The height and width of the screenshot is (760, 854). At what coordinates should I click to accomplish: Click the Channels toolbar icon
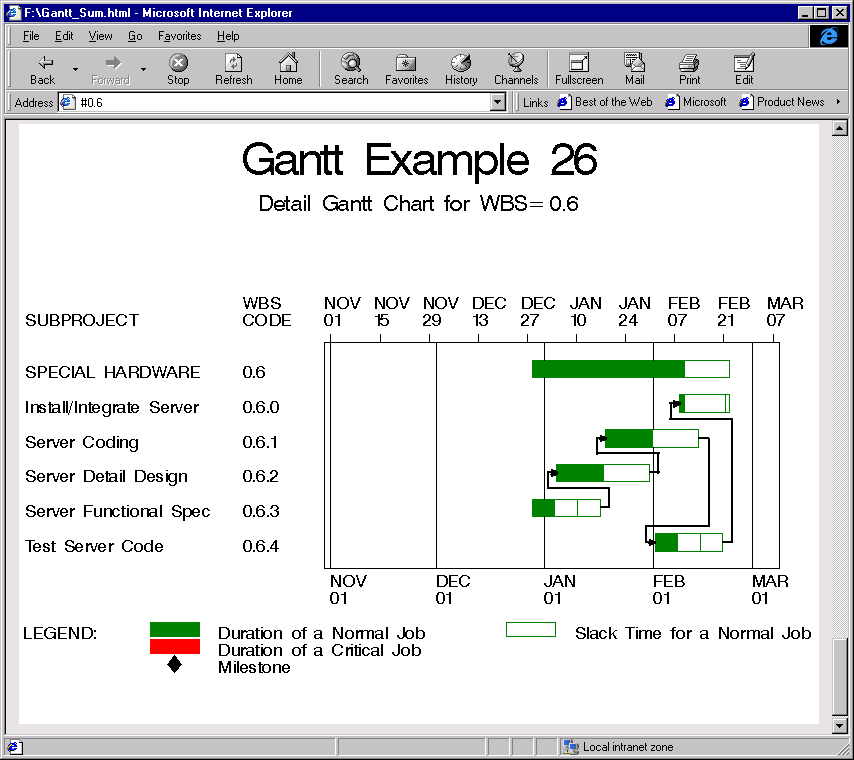tap(516, 69)
